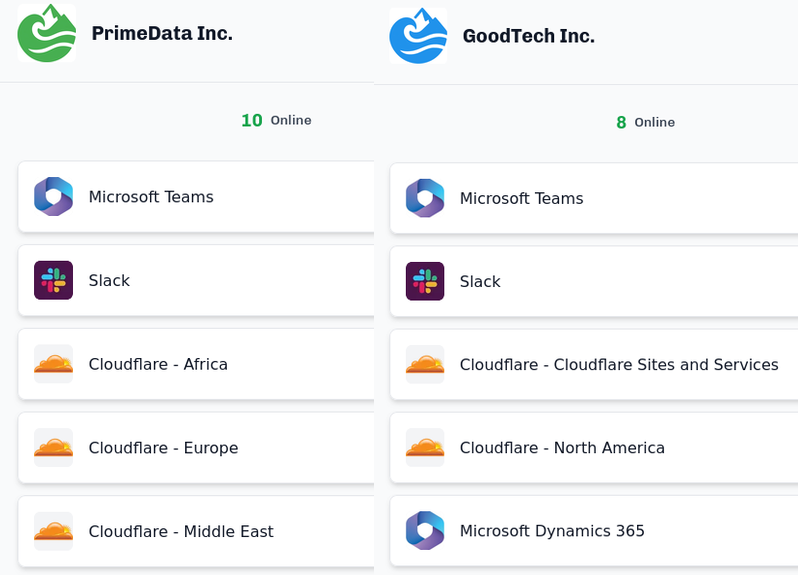Click Slack icon in GoodTech list
This screenshot has width=798, height=575.
[425, 281]
